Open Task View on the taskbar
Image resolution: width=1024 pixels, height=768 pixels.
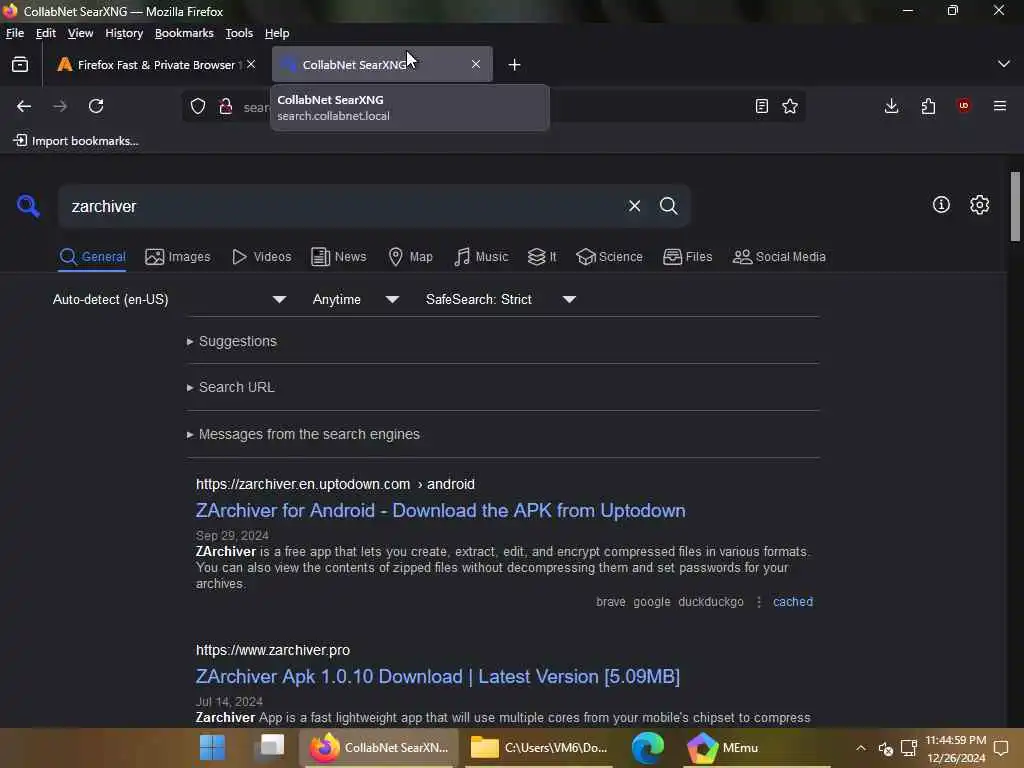point(272,746)
